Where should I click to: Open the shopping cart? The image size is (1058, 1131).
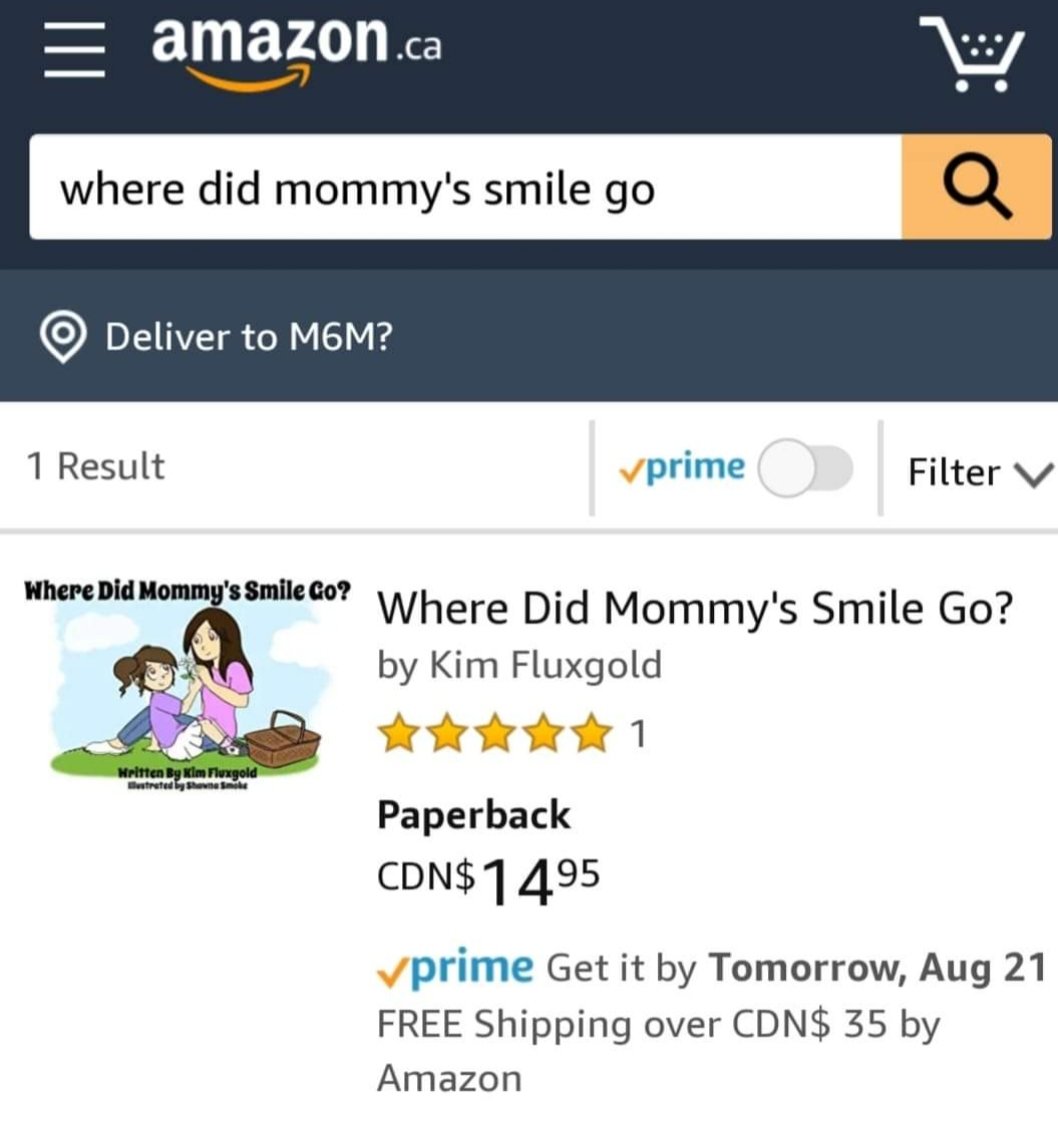click(x=970, y=55)
